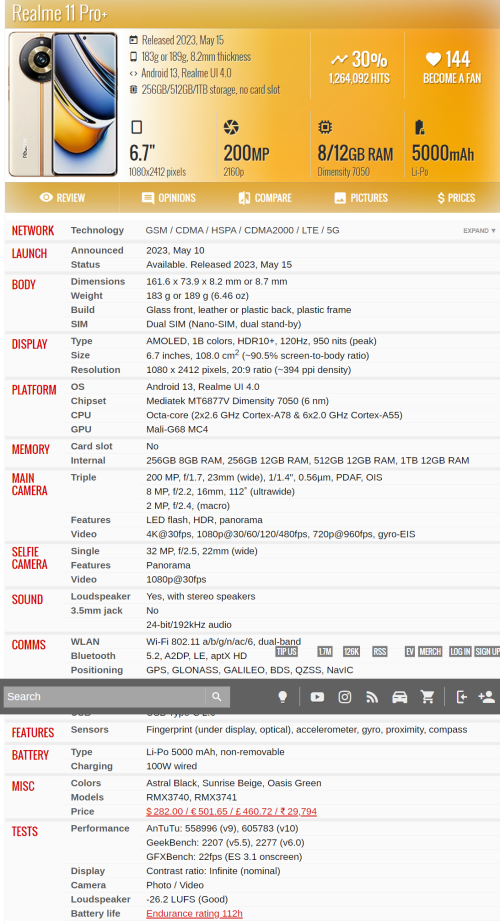Open the merch shopping cart icon
500x924 pixels.
coord(427,697)
